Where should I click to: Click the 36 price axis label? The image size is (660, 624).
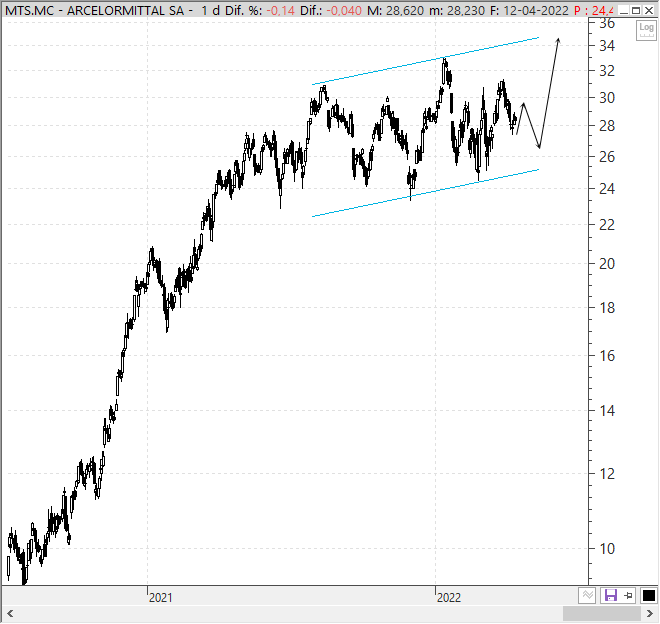(x=607, y=24)
